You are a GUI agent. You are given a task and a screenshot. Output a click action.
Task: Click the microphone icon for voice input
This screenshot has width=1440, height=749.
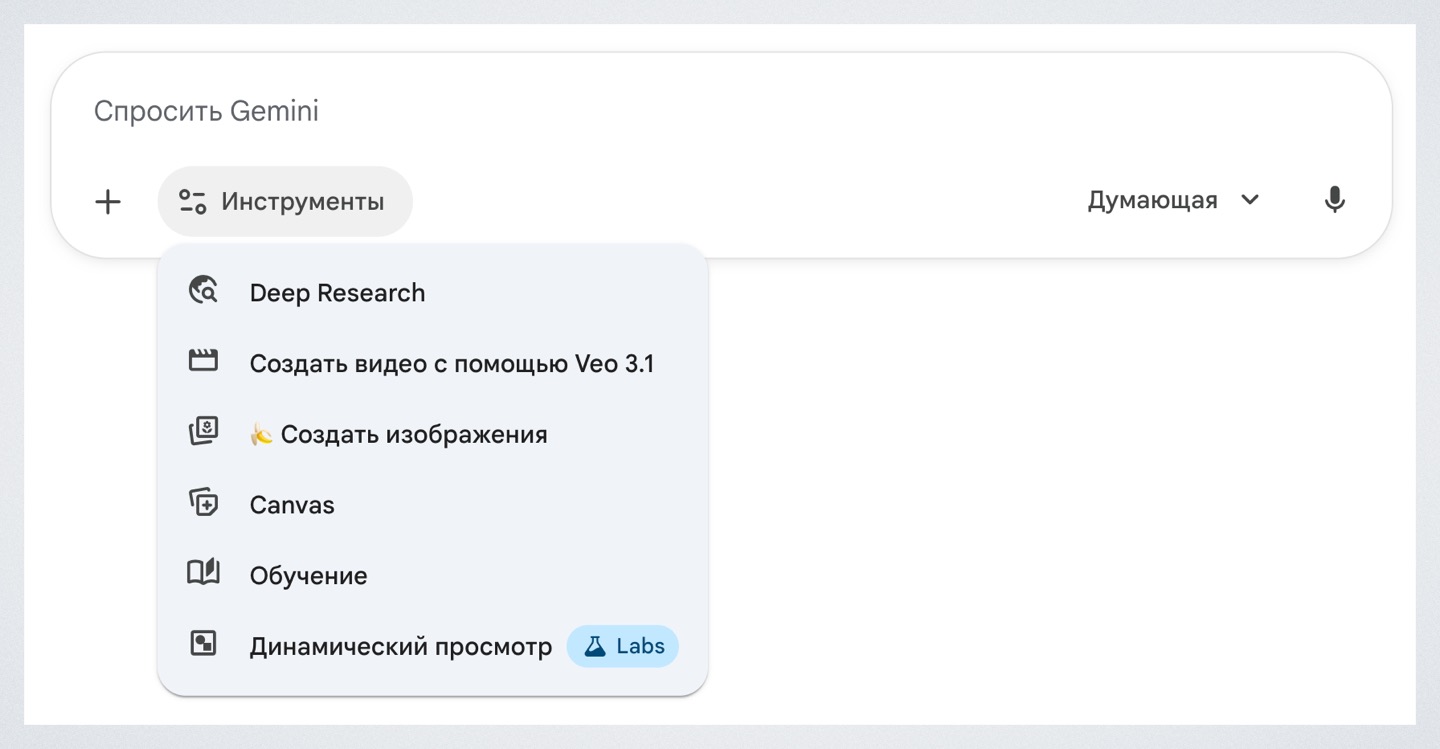[x=1334, y=201]
